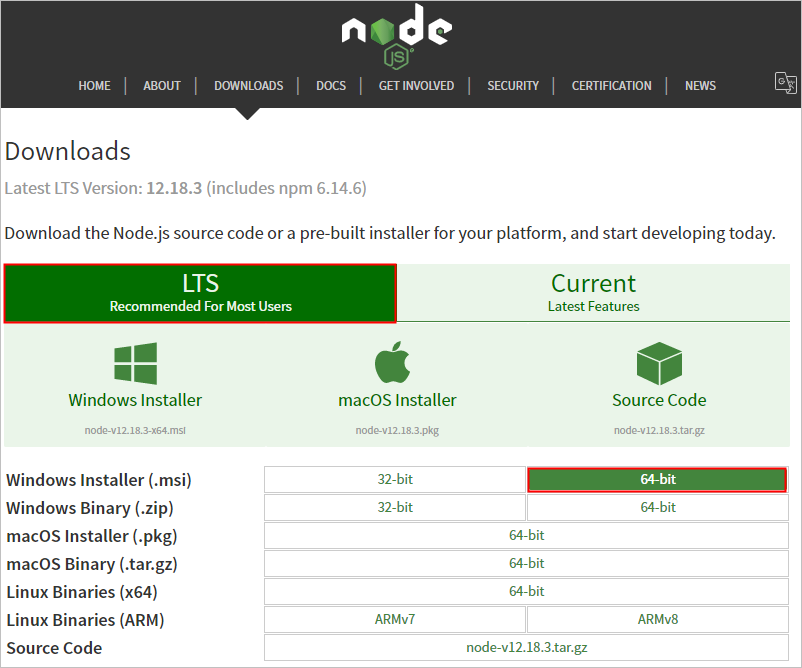The width and height of the screenshot is (802, 668).
Task: Open the CERTIFICATION nav item
Action: (612, 85)
